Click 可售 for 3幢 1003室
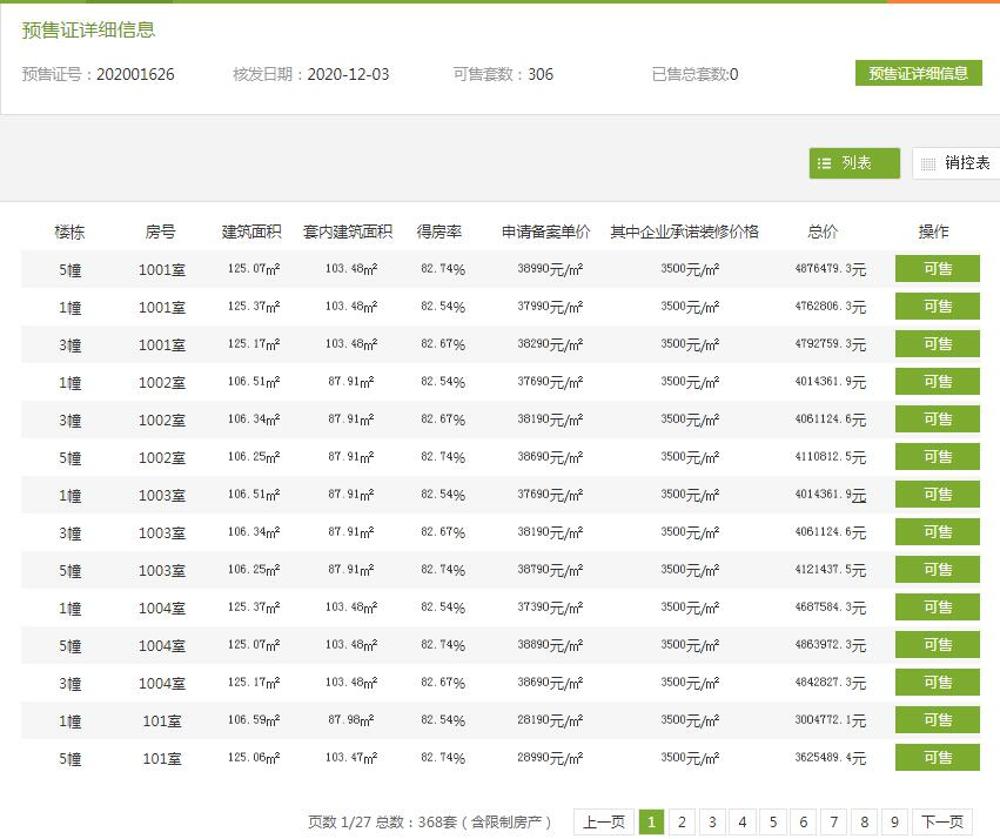This screenshot has width=1000, height=839. (x=937, y=532)
